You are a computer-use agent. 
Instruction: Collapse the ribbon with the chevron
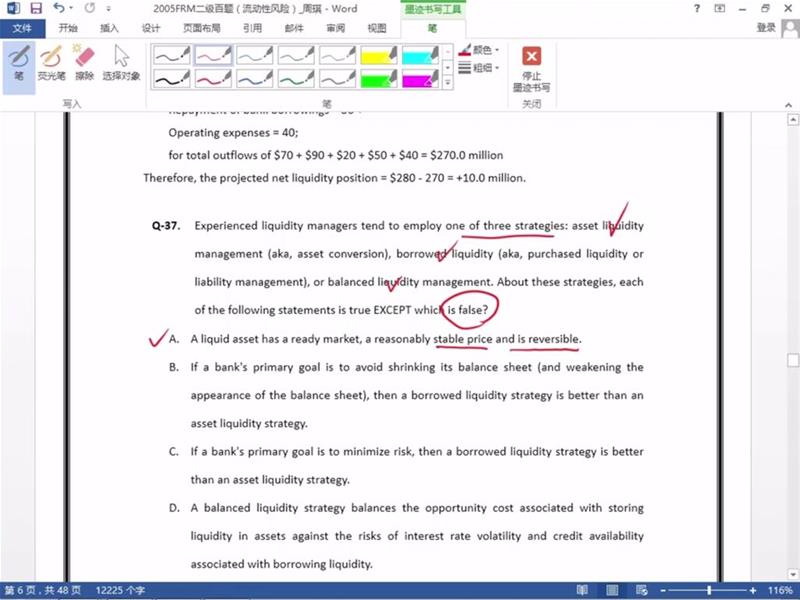pyautogui.click(x=788, y=105)
